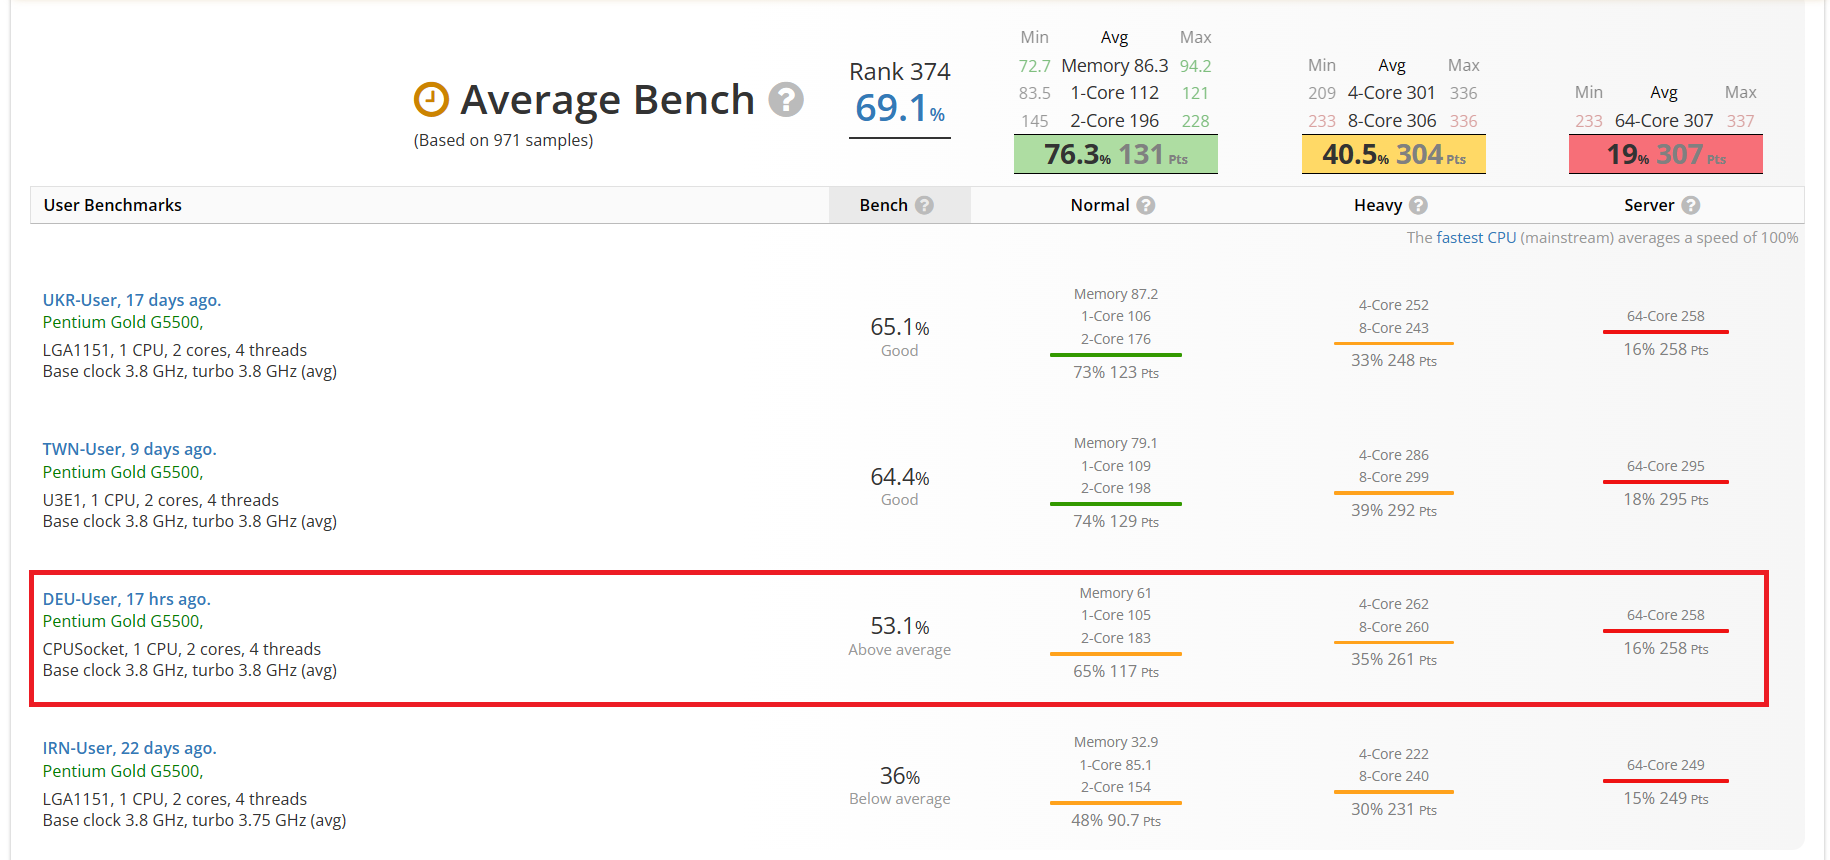Open help icon next to Average Bench title

(786, 99)
